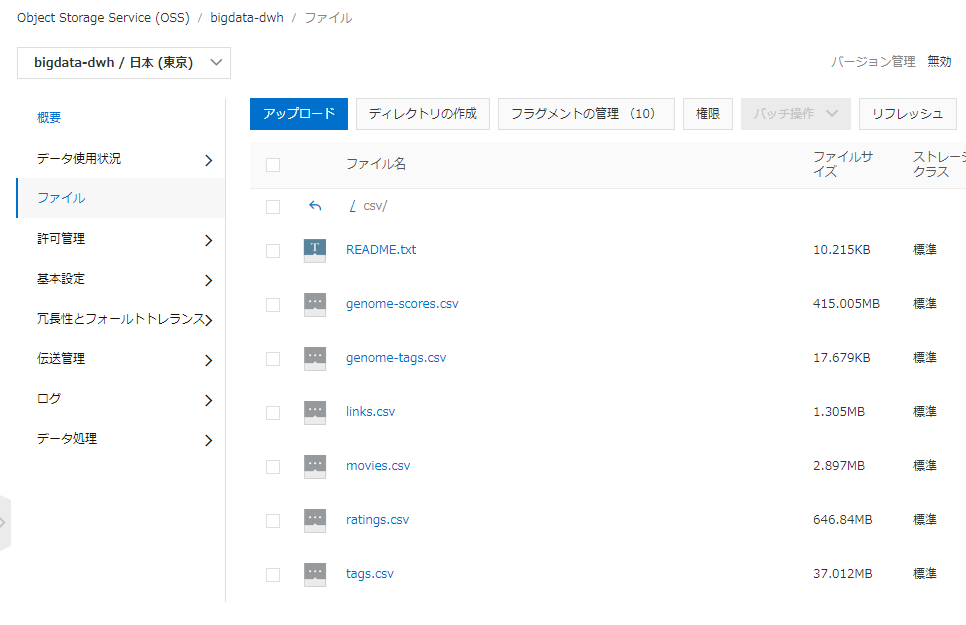Click the links.csv file icon
This screenshot has height=625, width=966.
315,412
